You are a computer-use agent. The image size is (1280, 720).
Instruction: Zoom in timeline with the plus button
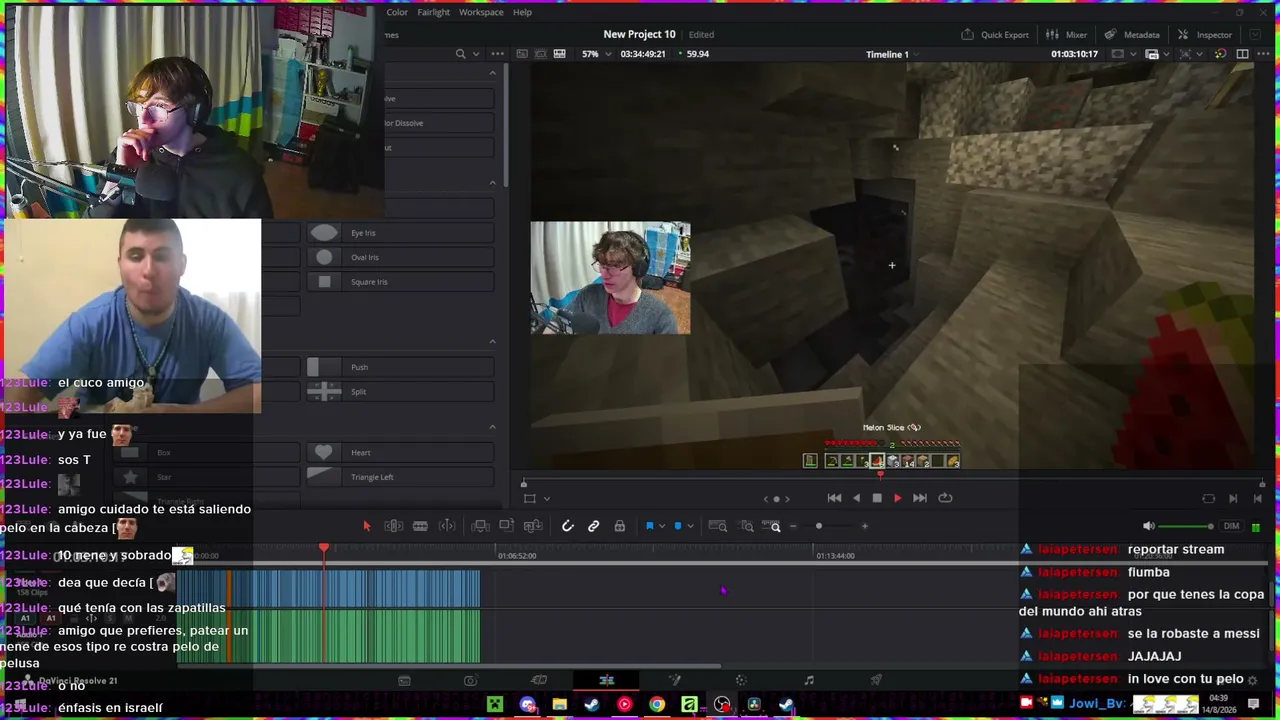865,526
